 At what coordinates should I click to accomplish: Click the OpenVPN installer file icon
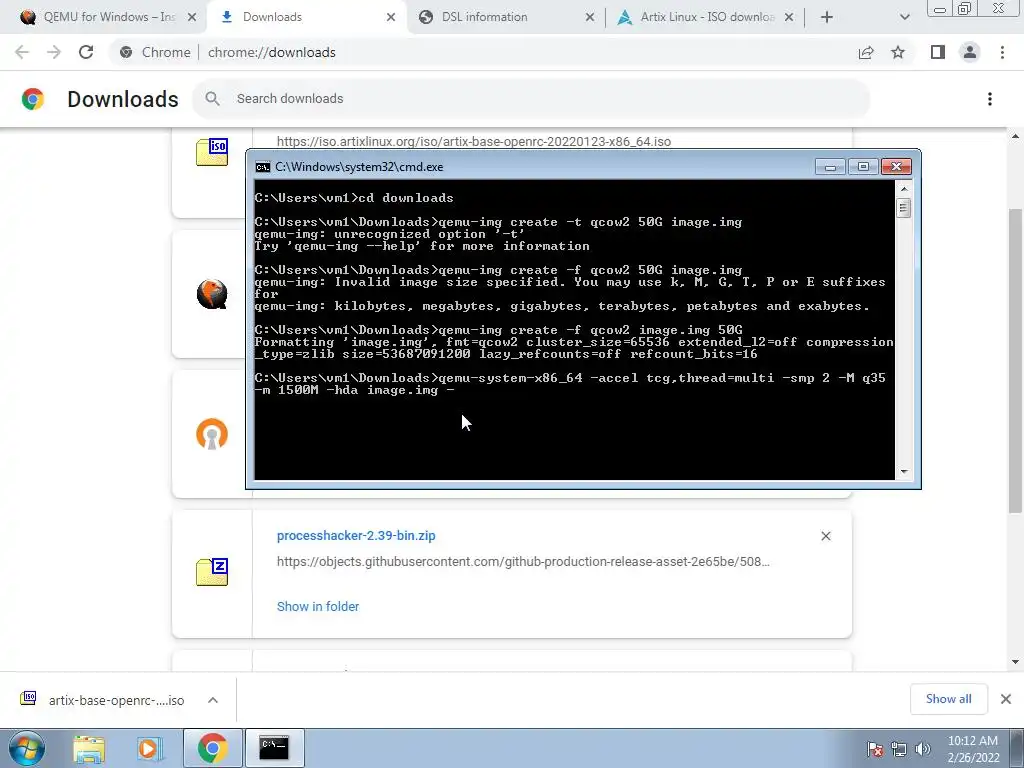[212, 434]
